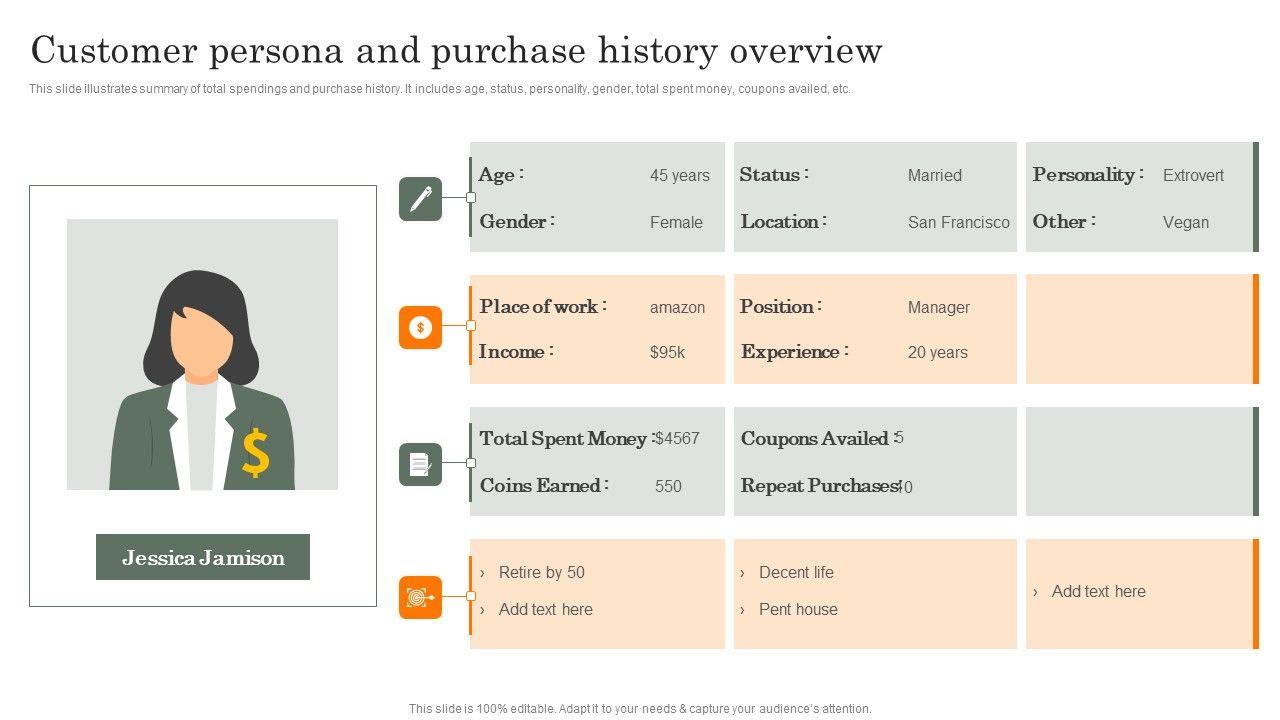This screenshot has width=1280, height=720.
Task: Select the 'Retire by 50' bullet
Action: 541,573
